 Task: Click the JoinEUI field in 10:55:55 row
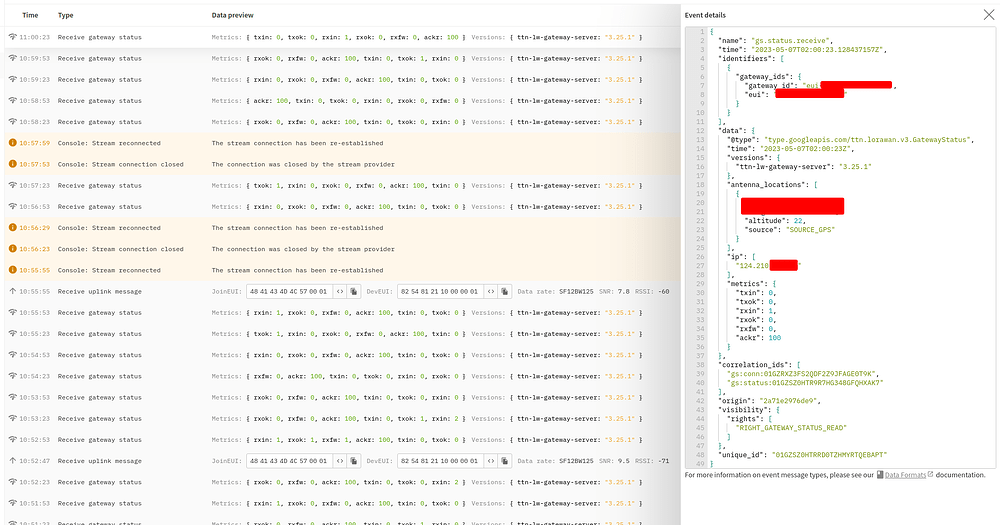click(x=291, y=292)
